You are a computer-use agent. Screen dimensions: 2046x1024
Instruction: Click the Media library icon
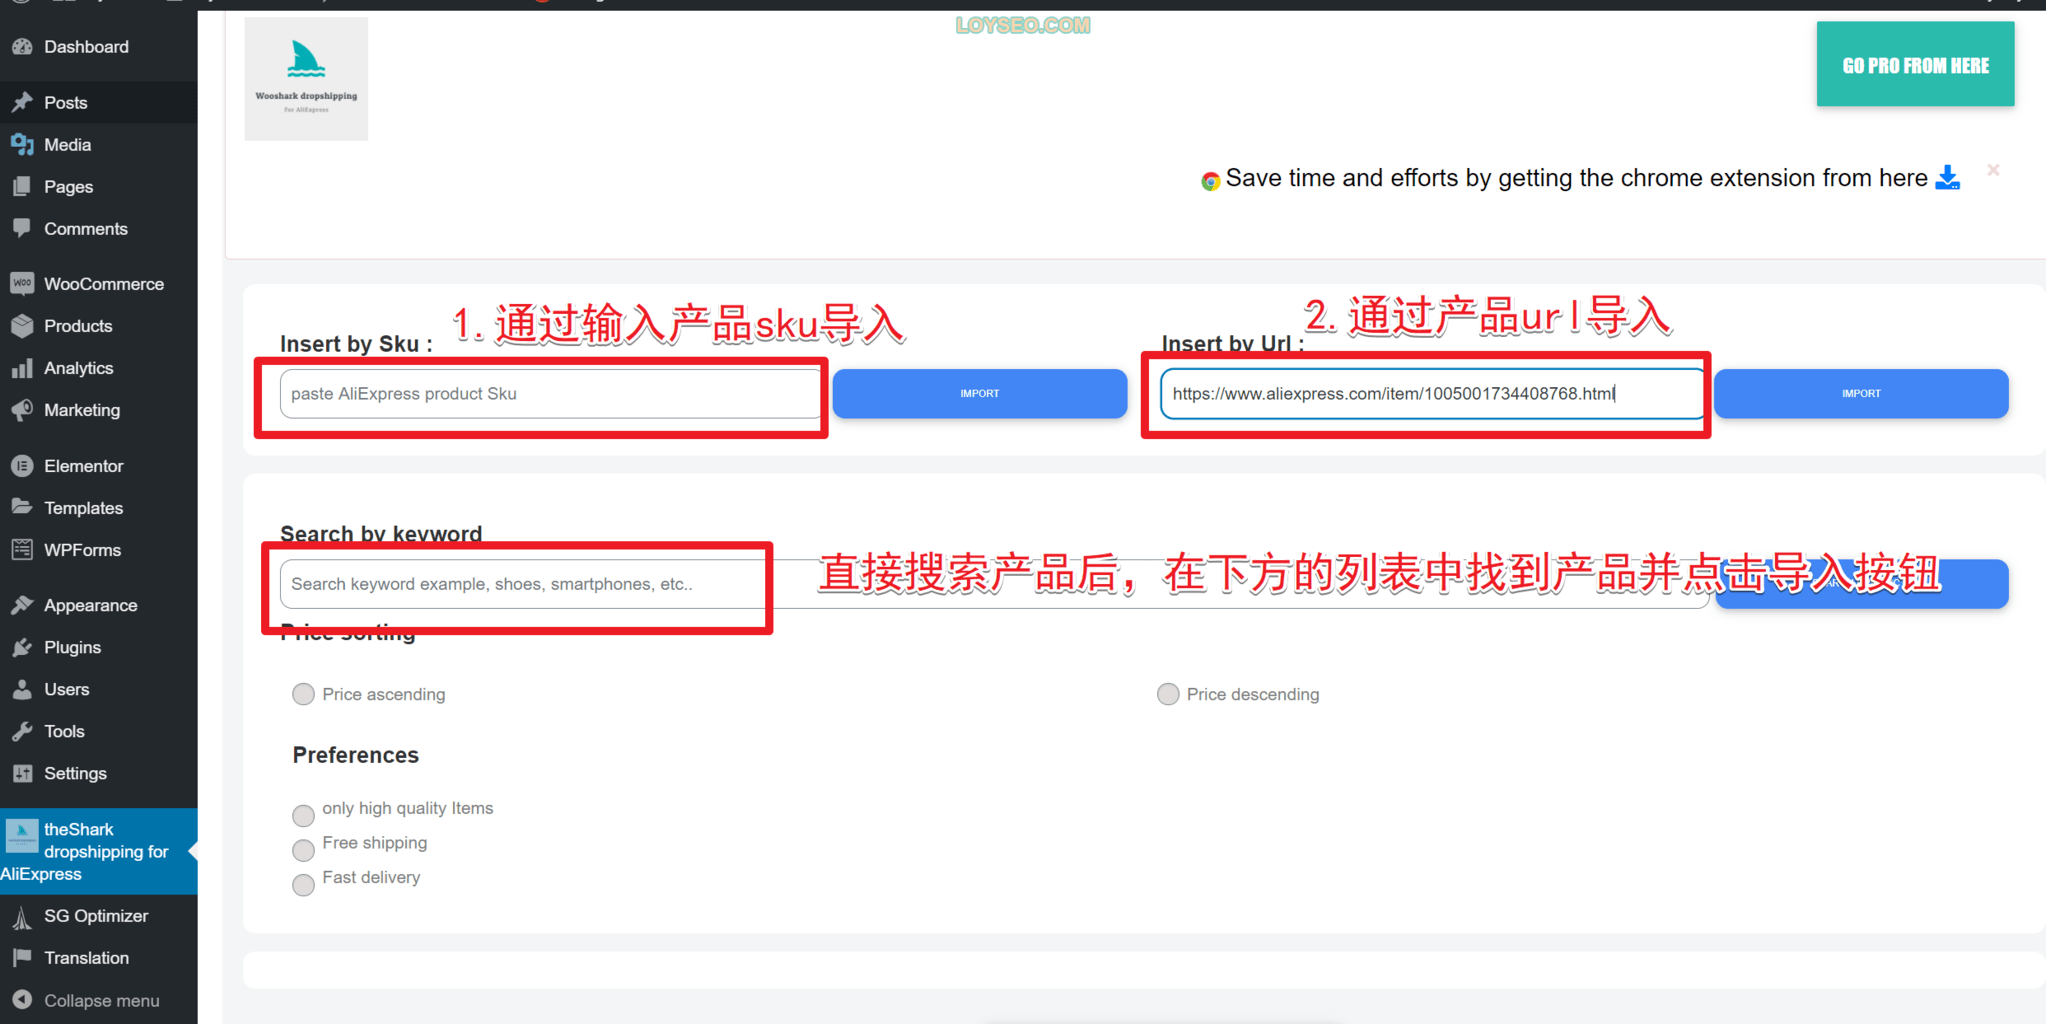pyautogui.click(x=22, y=145)
